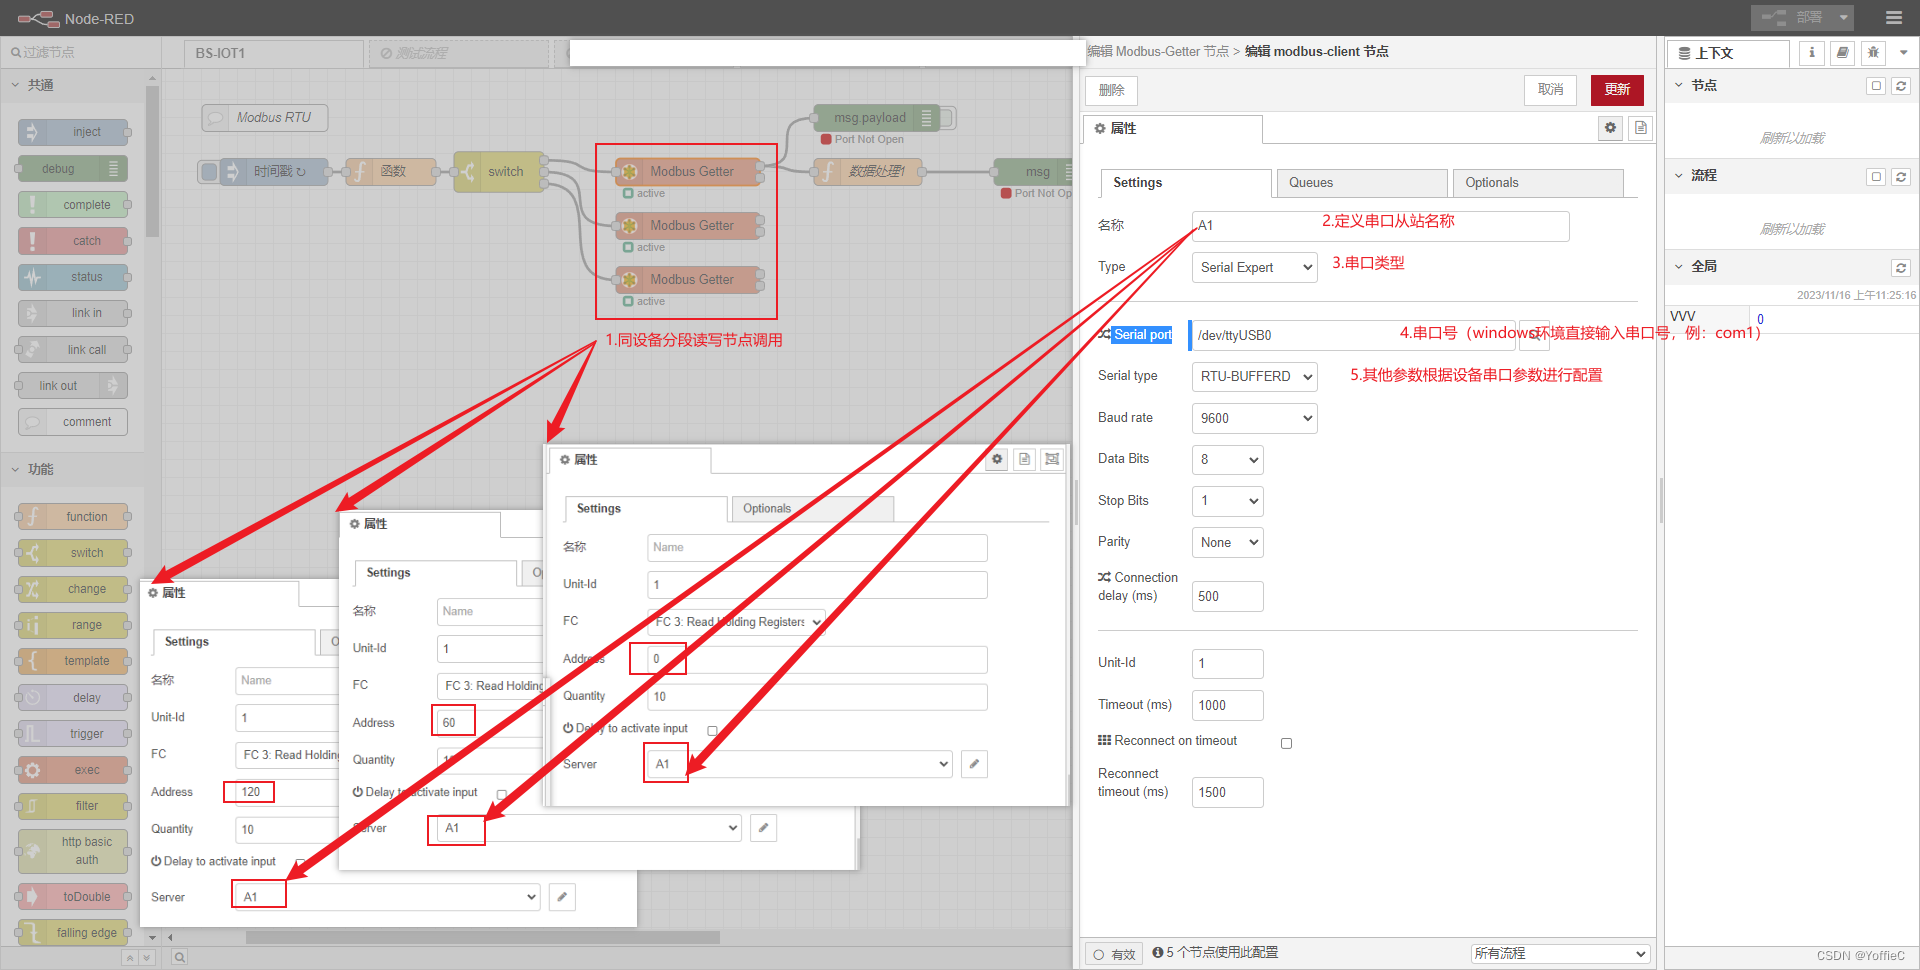This screenshot has height=970, width=1920.
Task: Refresh the 全局 context section
Action: pos(1901,268)
